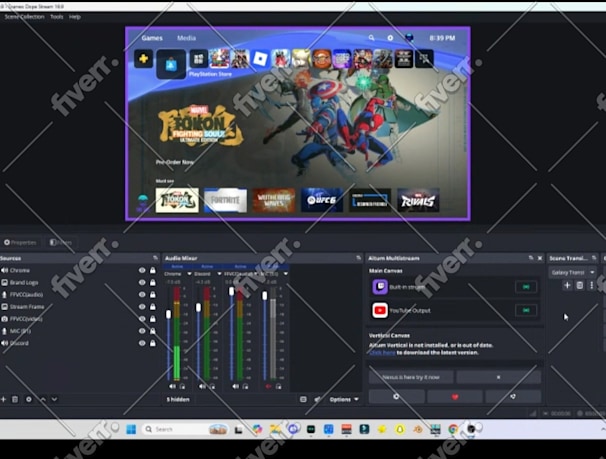606x459 pixels.
Task: Open Snapchat from the taskbar
Action: tap(400, 429)
